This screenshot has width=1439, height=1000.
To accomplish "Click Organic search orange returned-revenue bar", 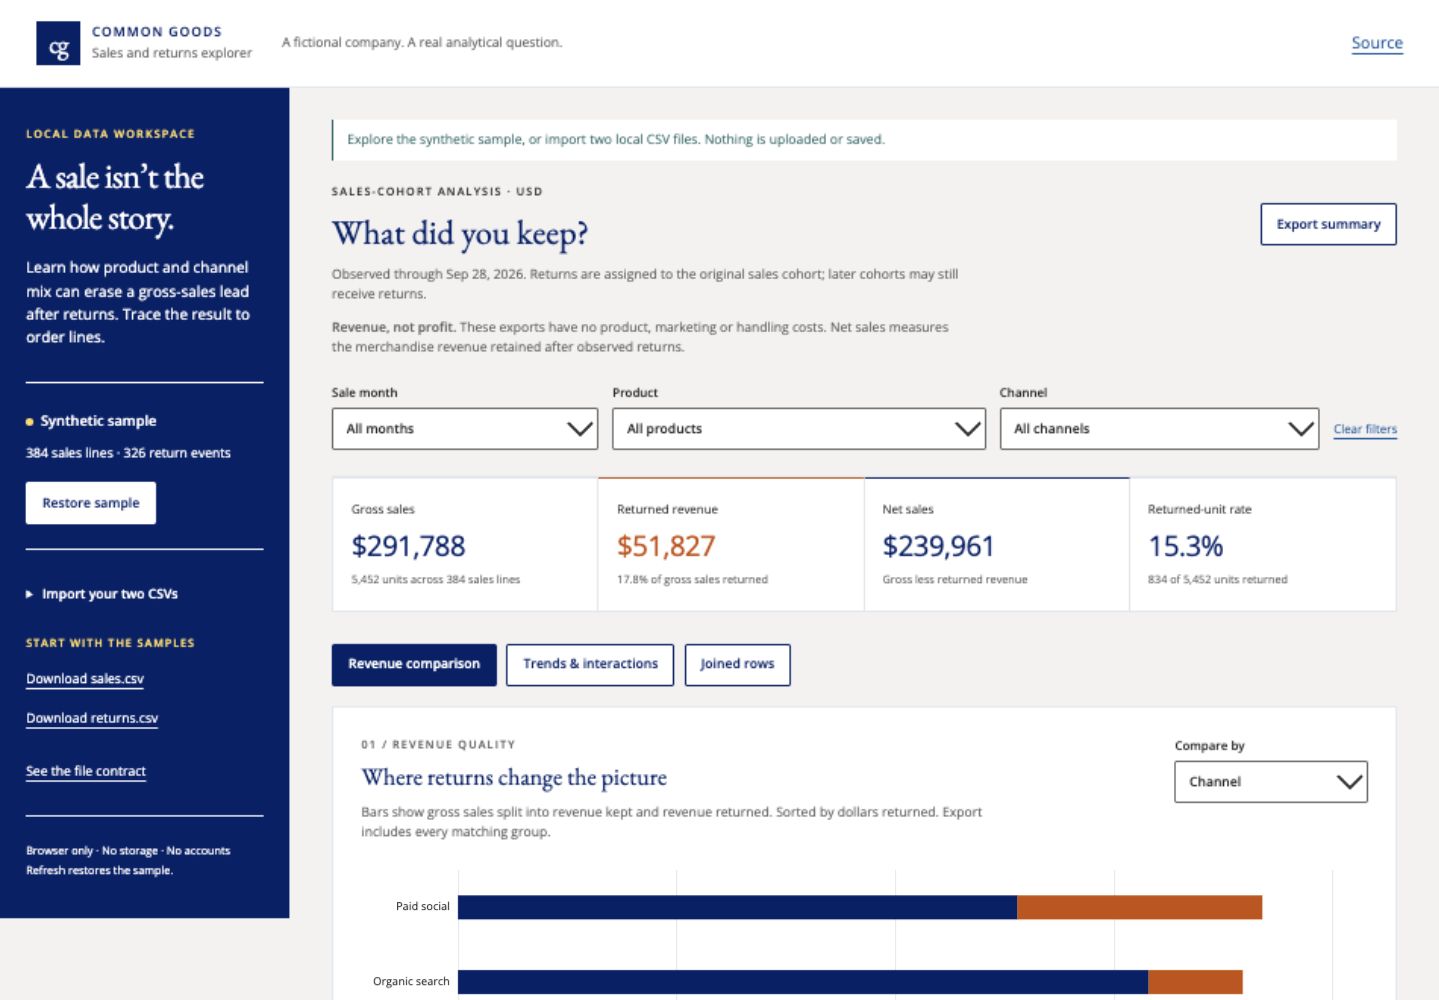I will click(1195, 982).
